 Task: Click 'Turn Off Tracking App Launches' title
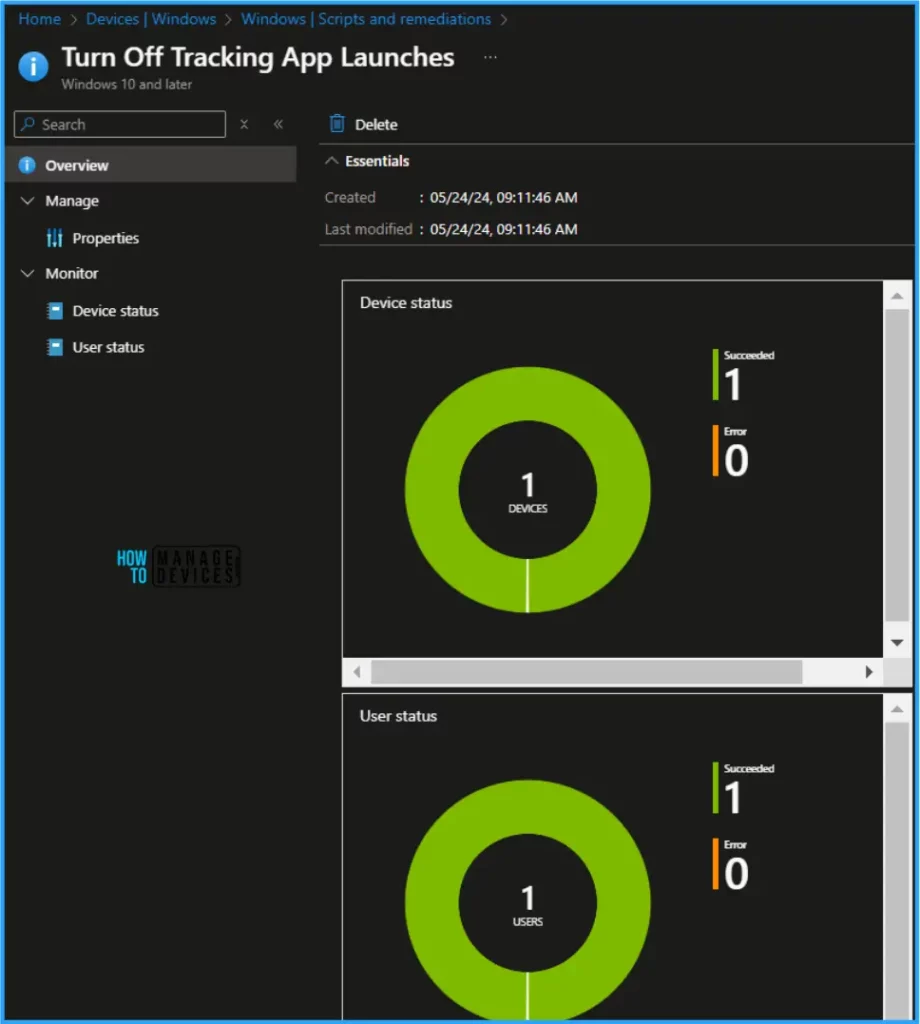click(x=258, y=57)
